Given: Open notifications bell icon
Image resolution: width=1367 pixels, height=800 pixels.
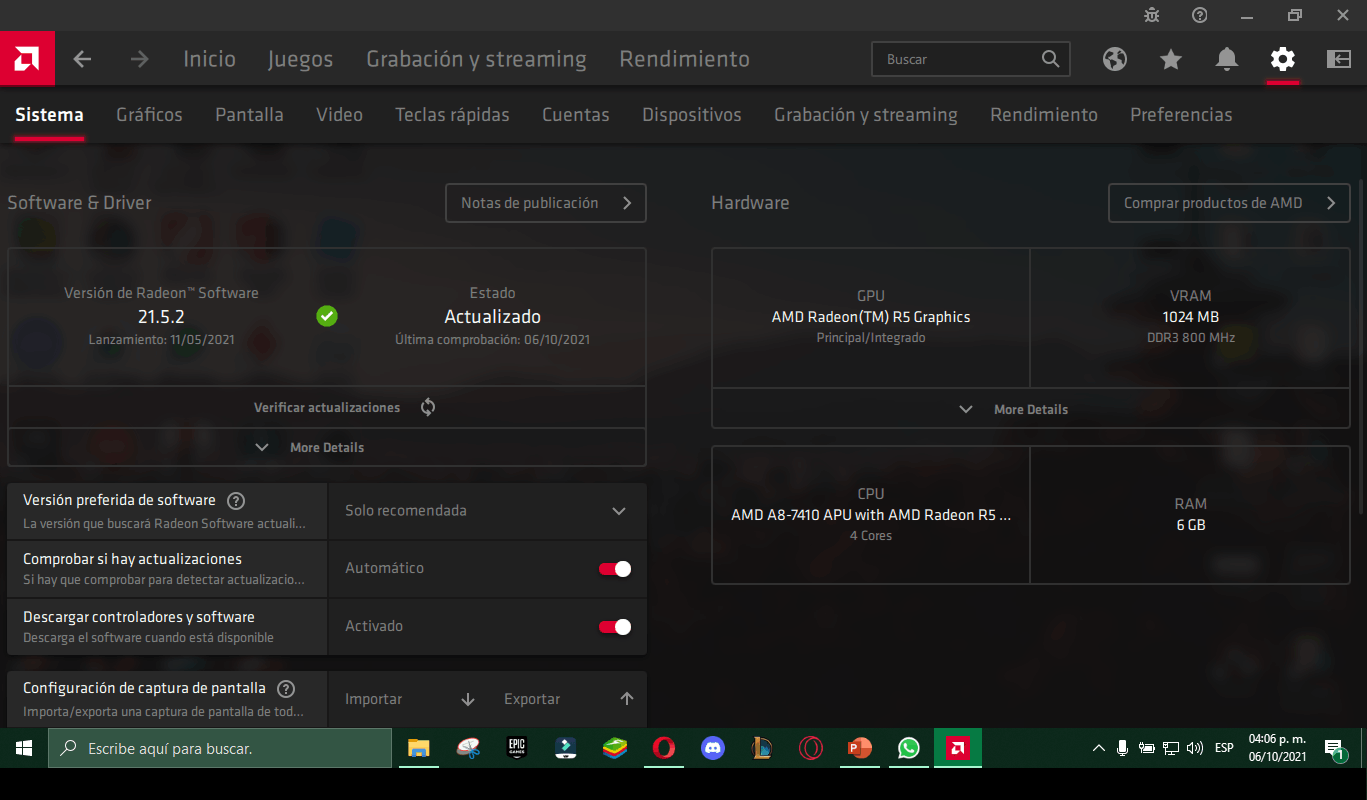Looking at the screenshot, I should (1227, 59).
